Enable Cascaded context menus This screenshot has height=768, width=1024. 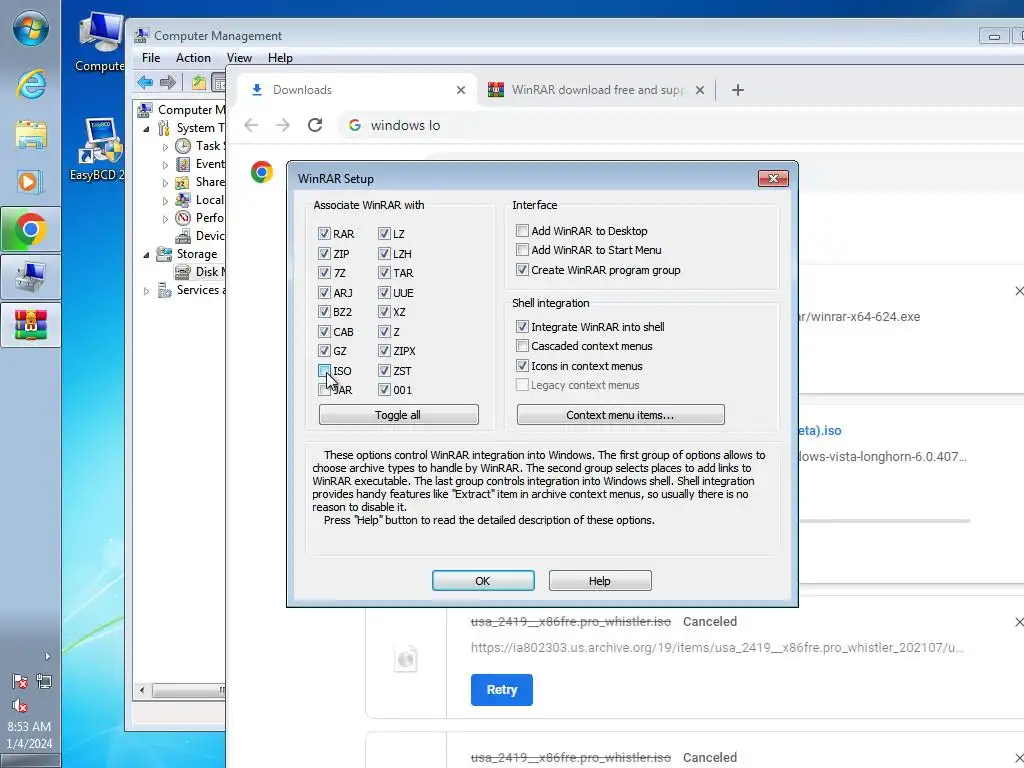point(522,345)
